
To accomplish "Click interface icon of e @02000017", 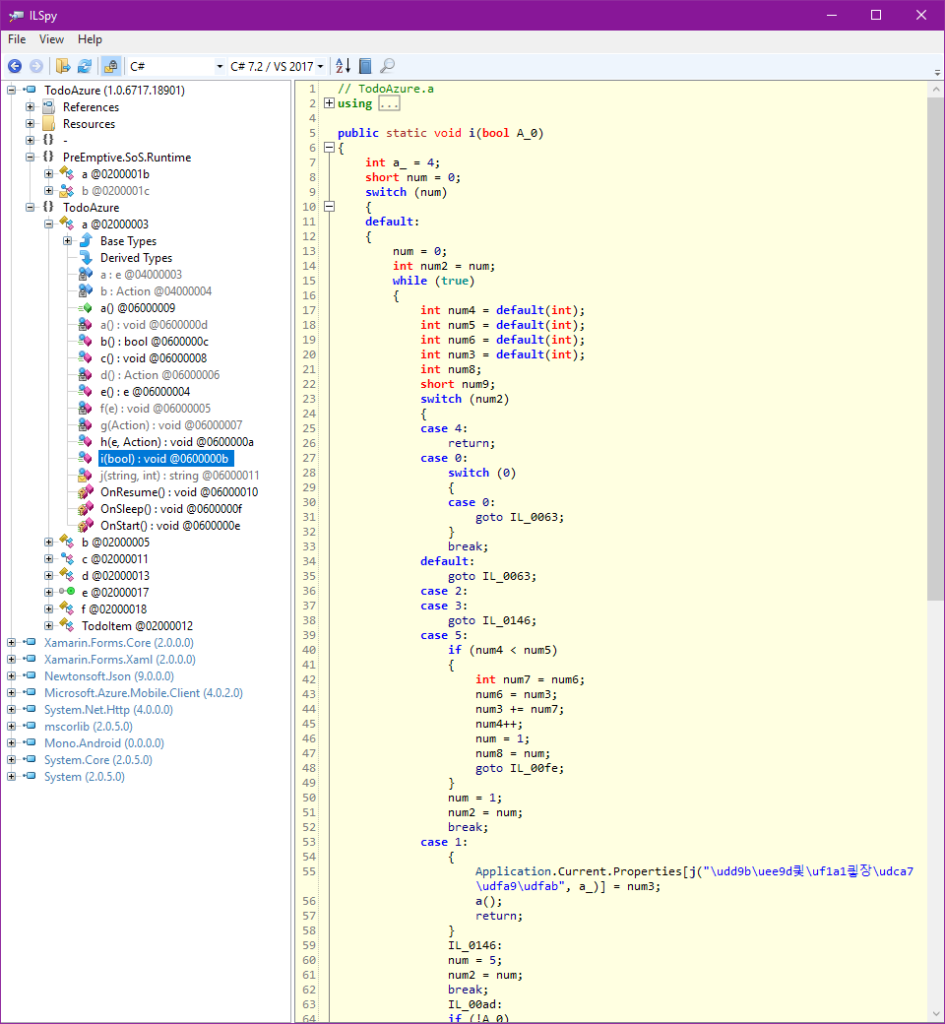I will point(67,592).
